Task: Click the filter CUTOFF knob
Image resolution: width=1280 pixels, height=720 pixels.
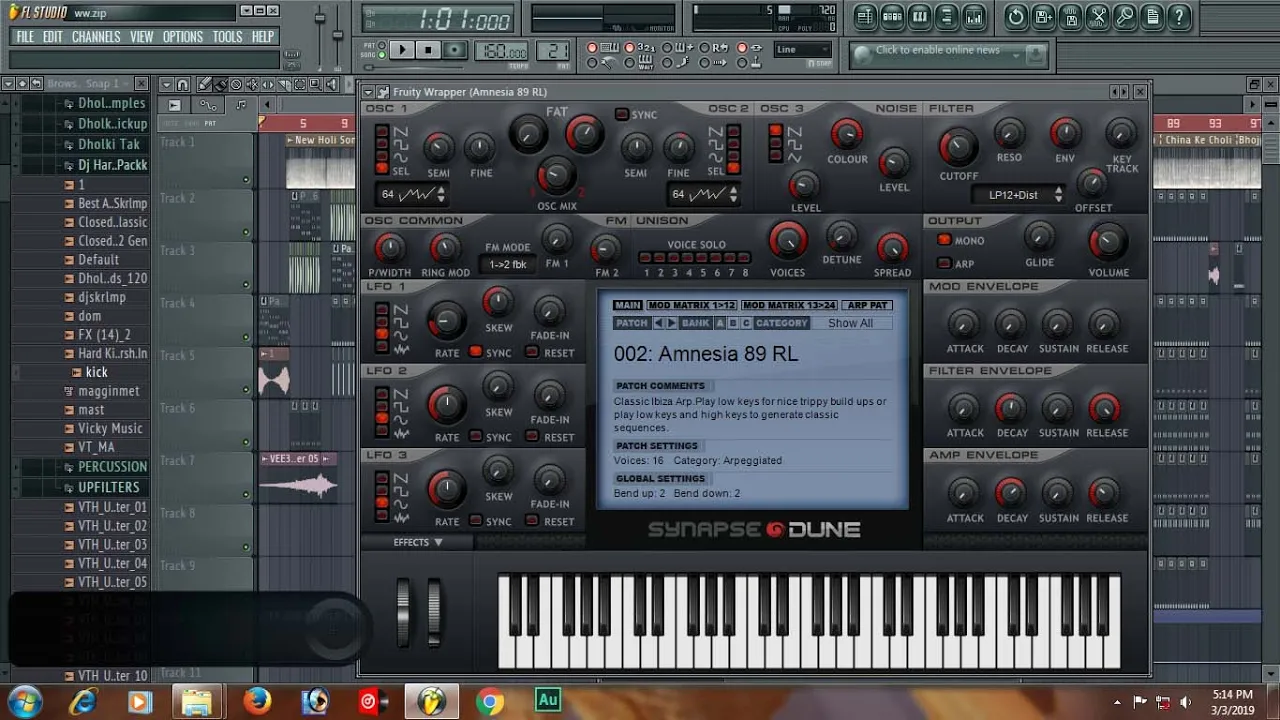Action: tap(958, 148)
